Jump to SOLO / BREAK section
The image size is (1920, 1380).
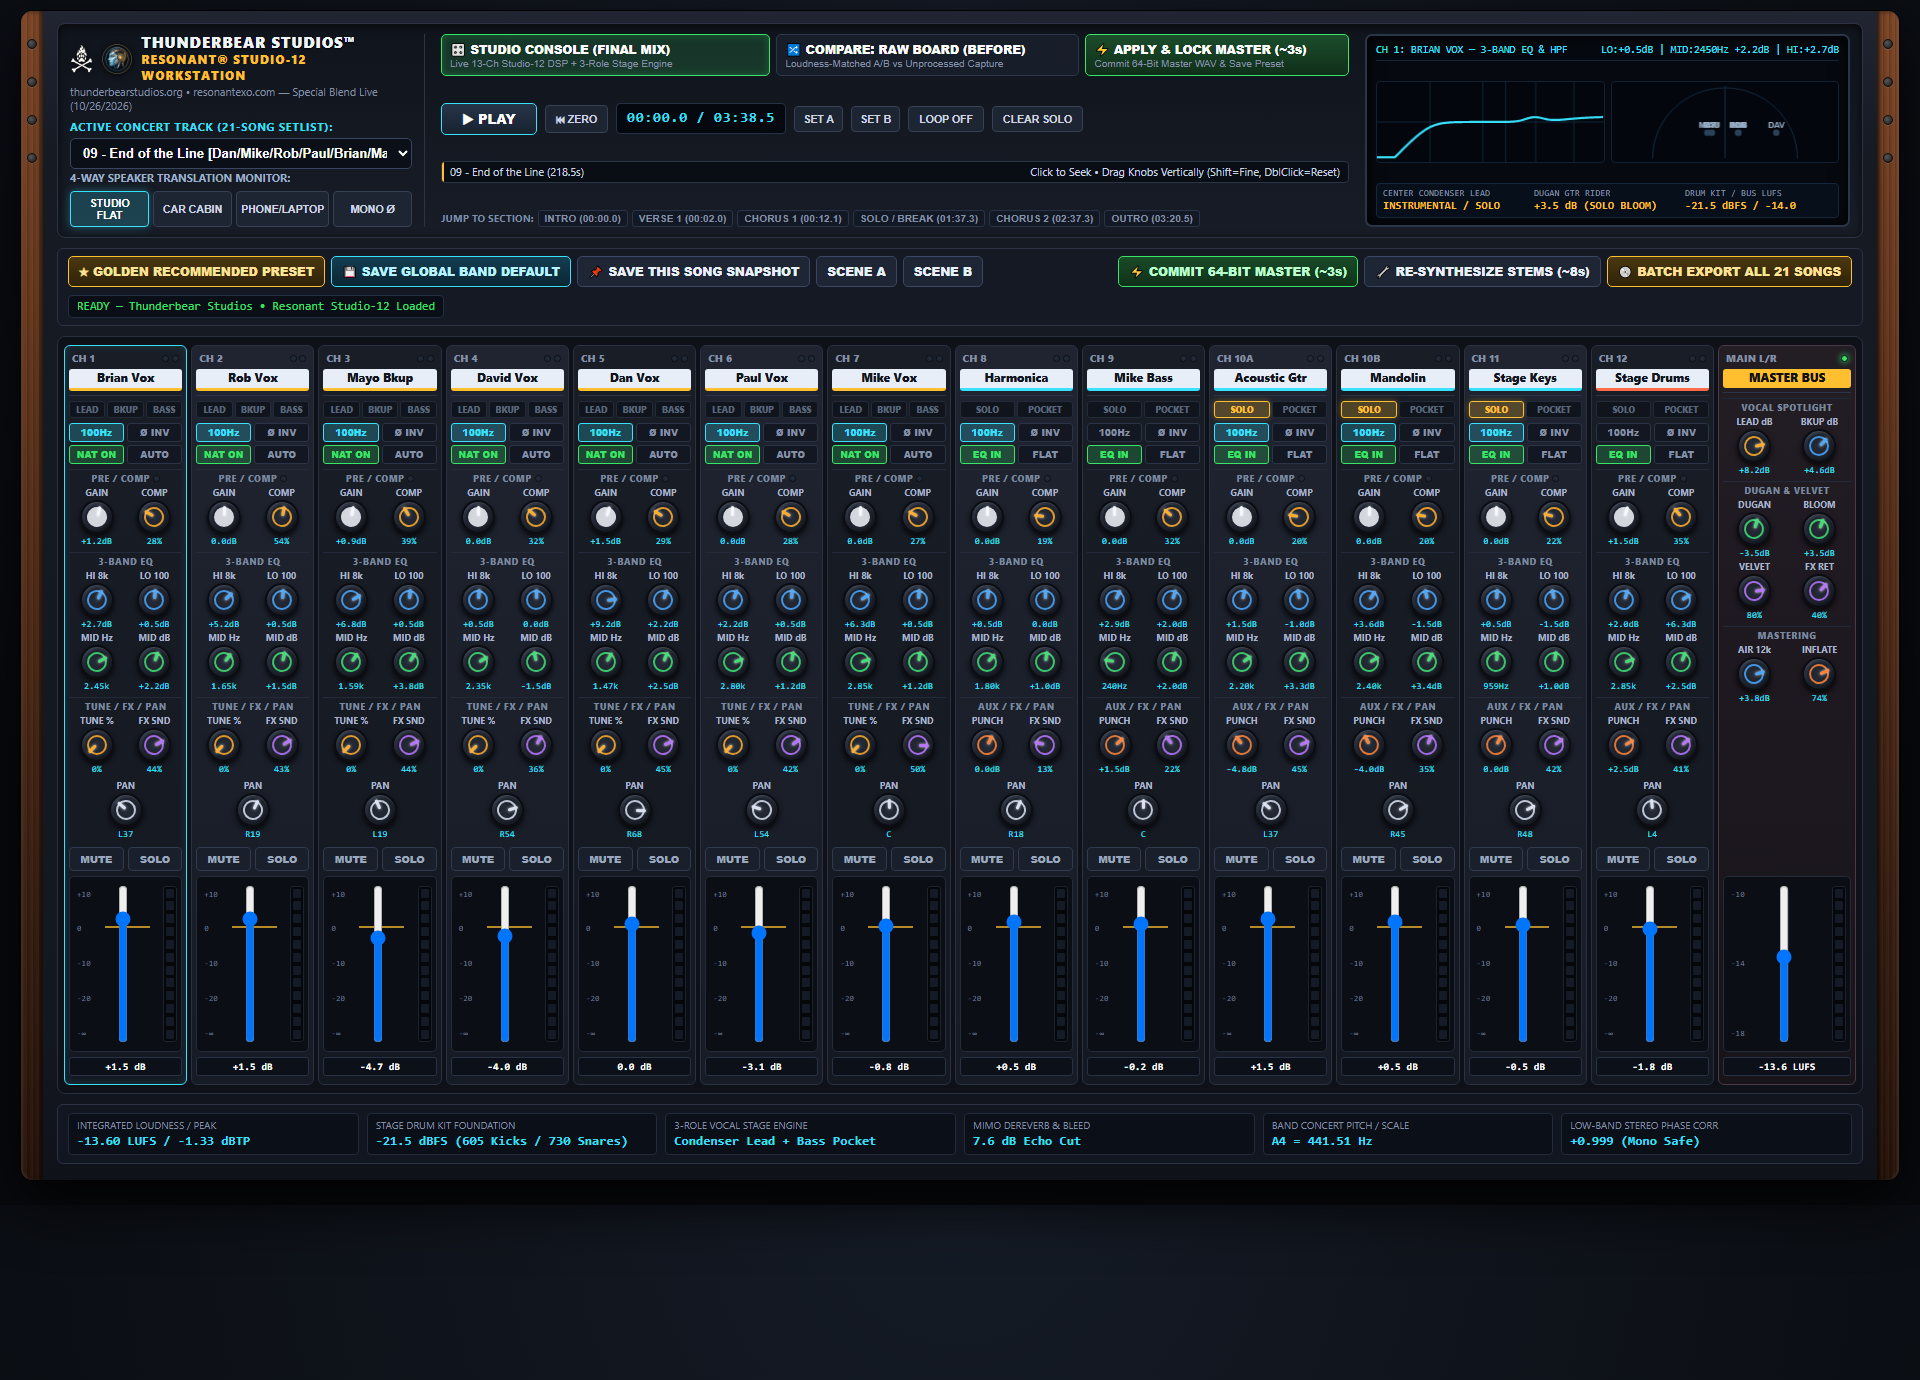(x=920, y=219)
